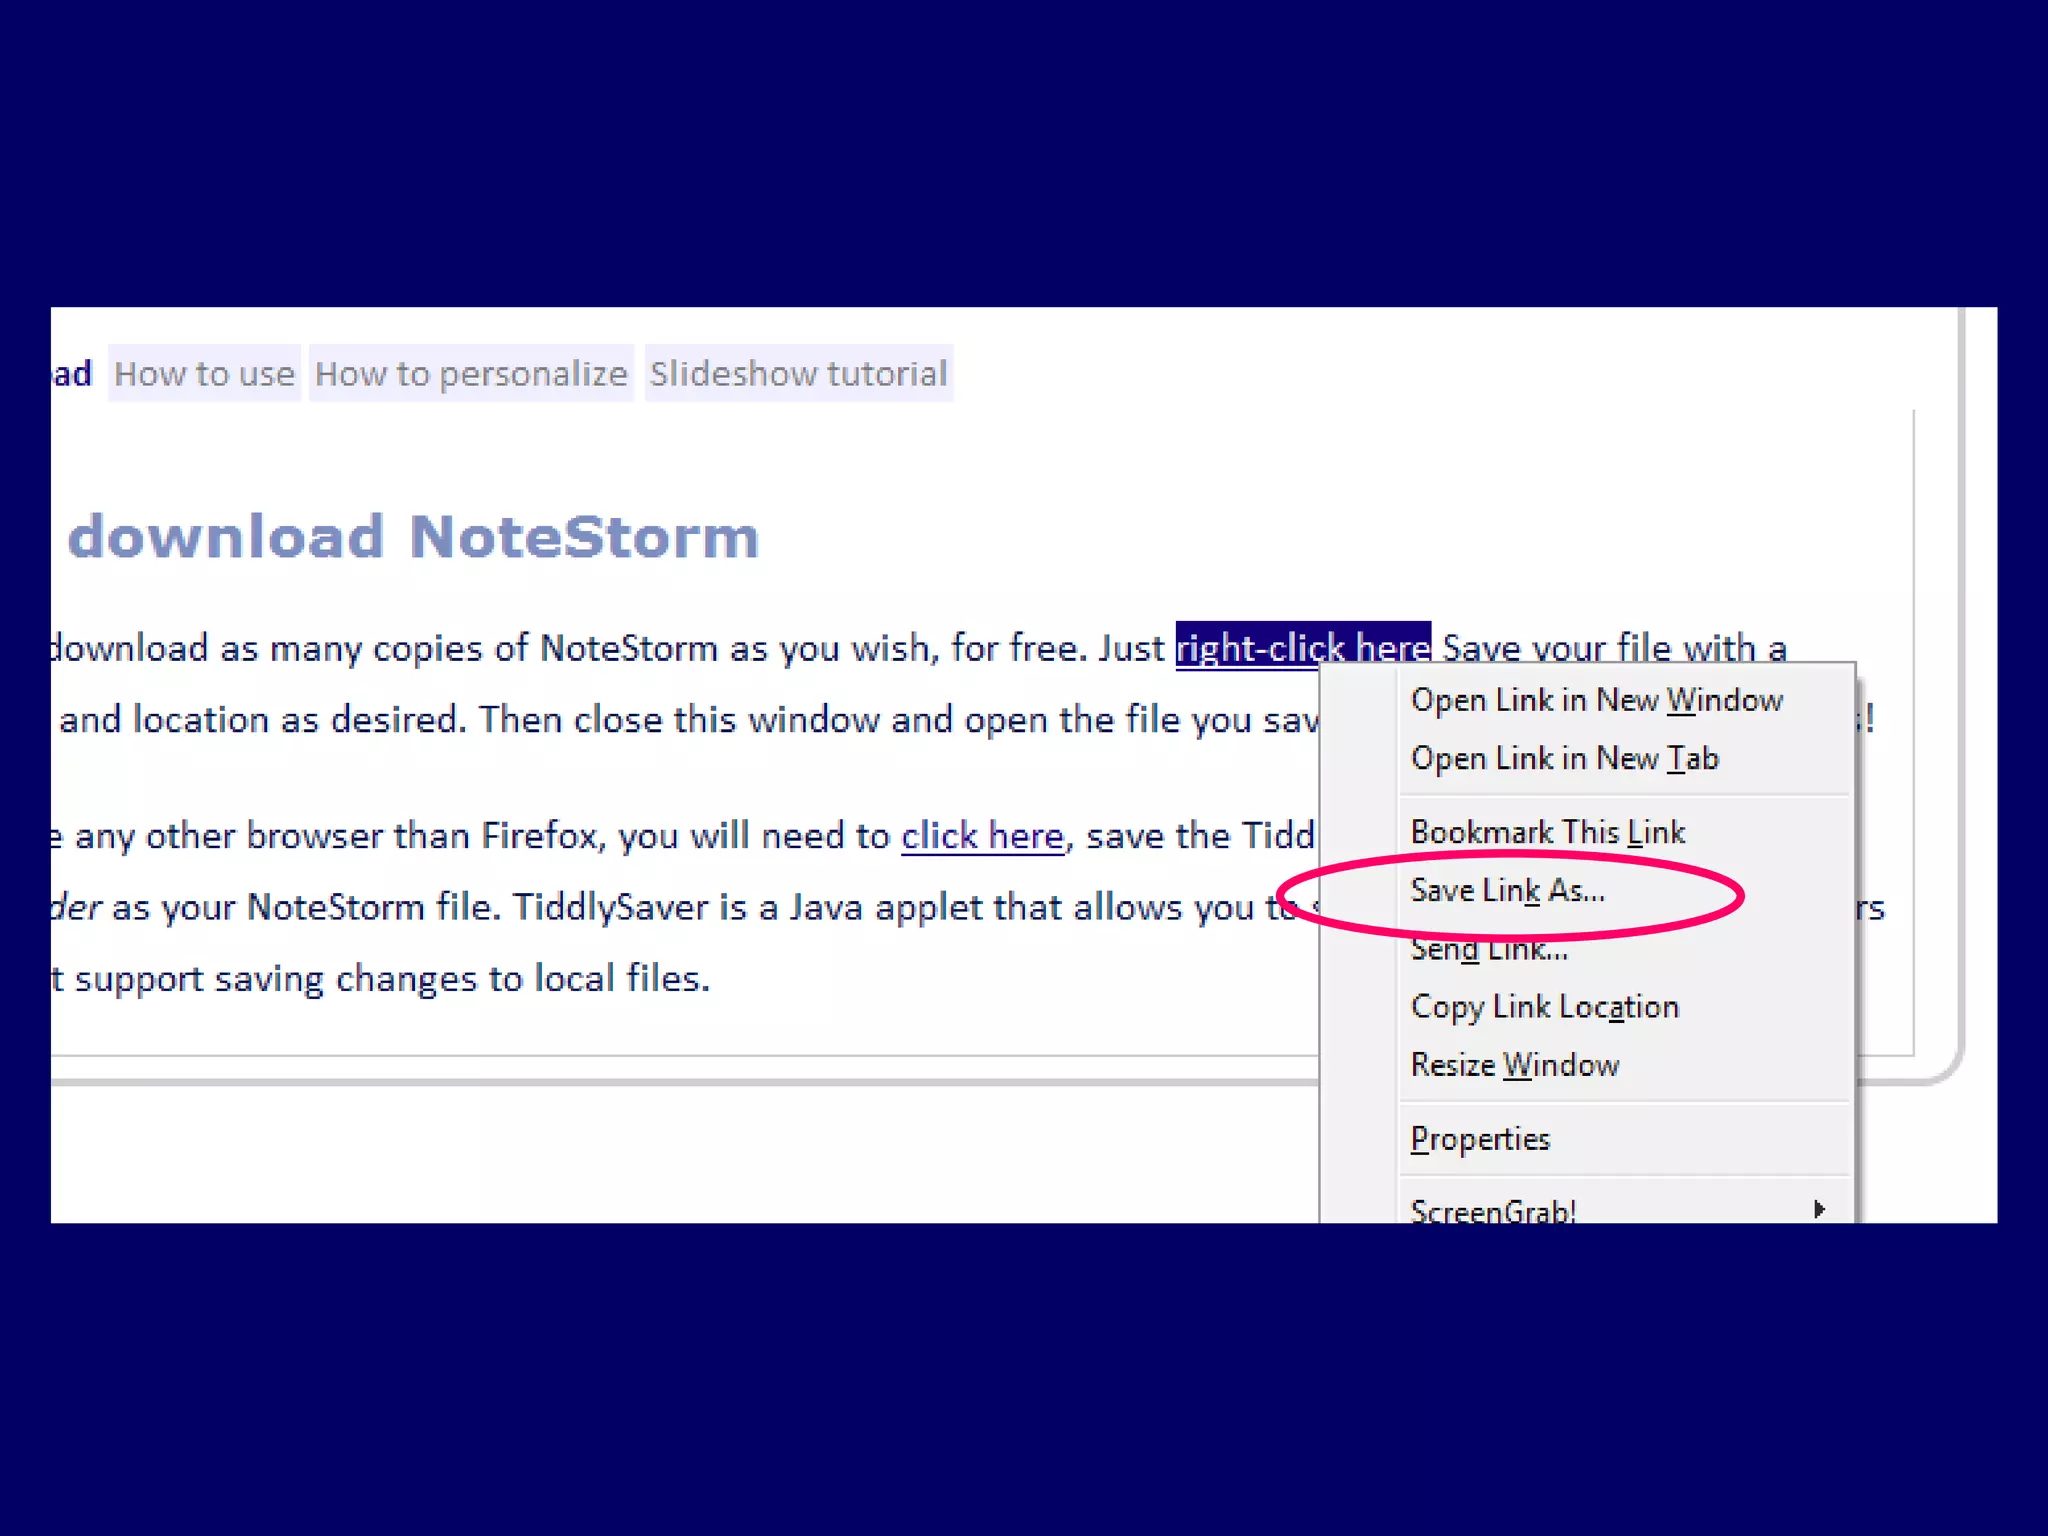This screenshot has width=2048, height=1536.
Task: Switch to the How to use tab
Action: point(204,374)
